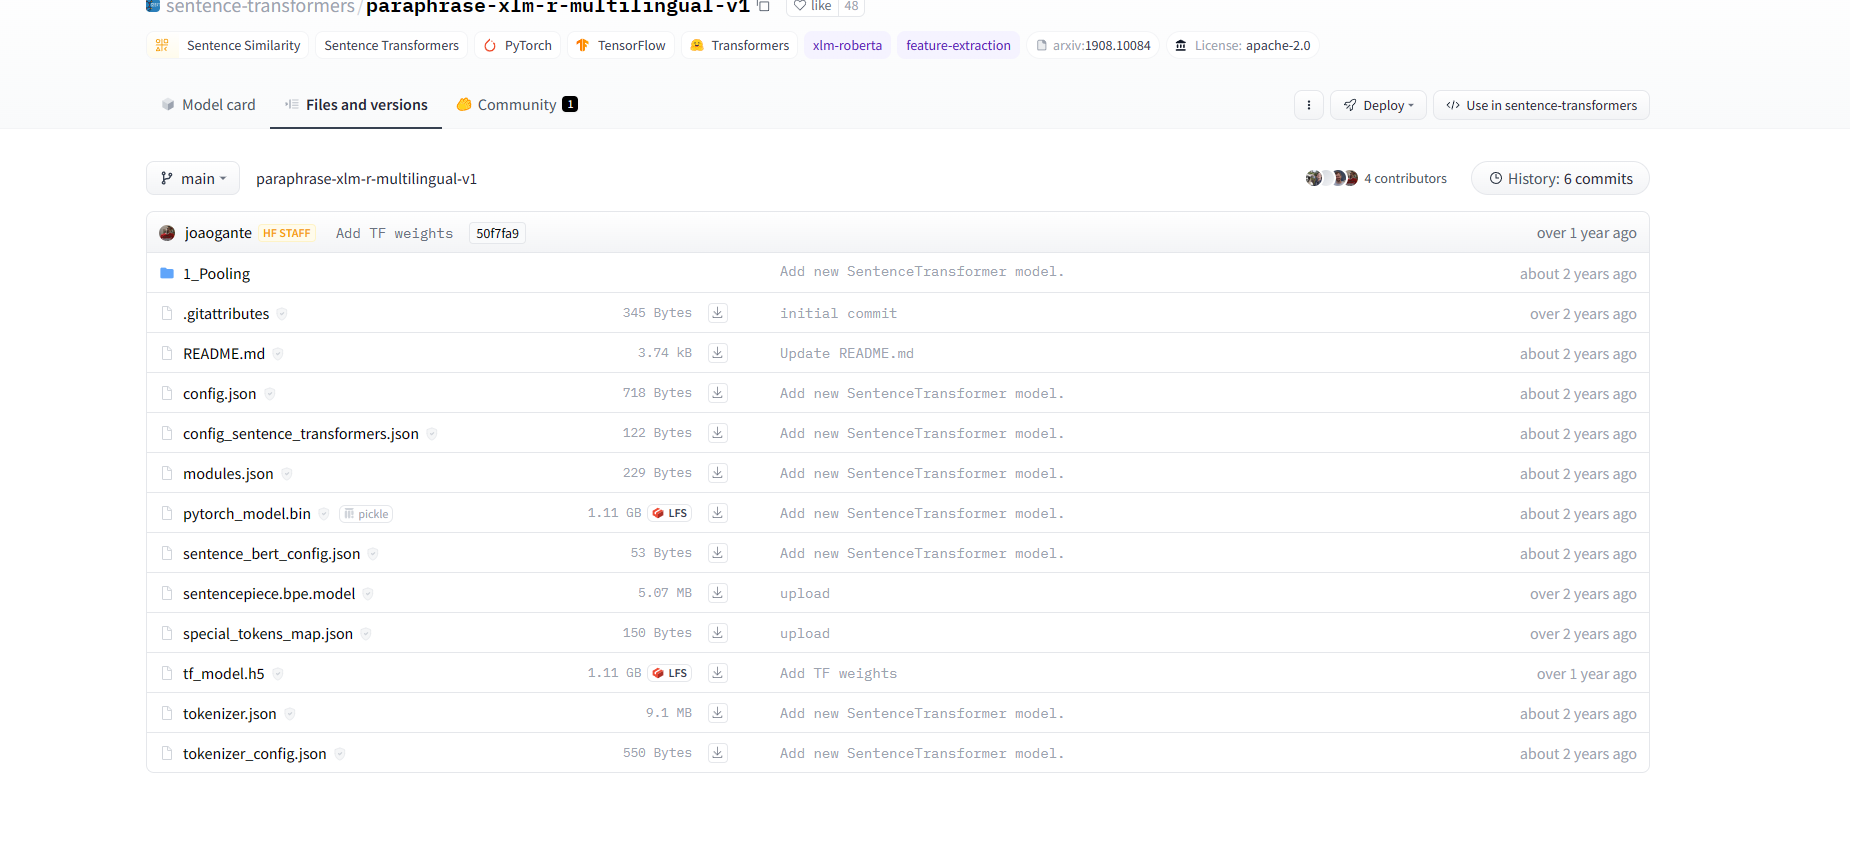1850x865 pixels.
Task: Click Use in sentence-transformers button
Action: click(1541, 105)
